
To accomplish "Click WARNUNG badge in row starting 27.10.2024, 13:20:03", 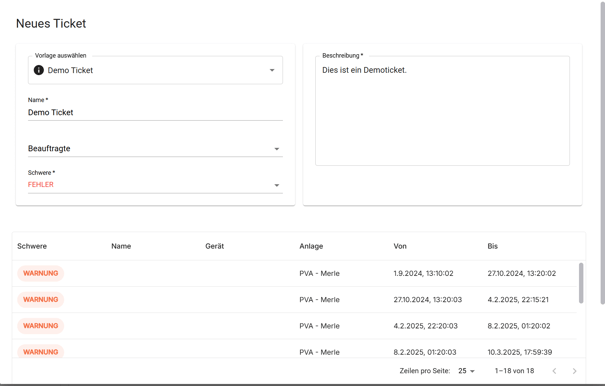I will click(x=41, y=300).
